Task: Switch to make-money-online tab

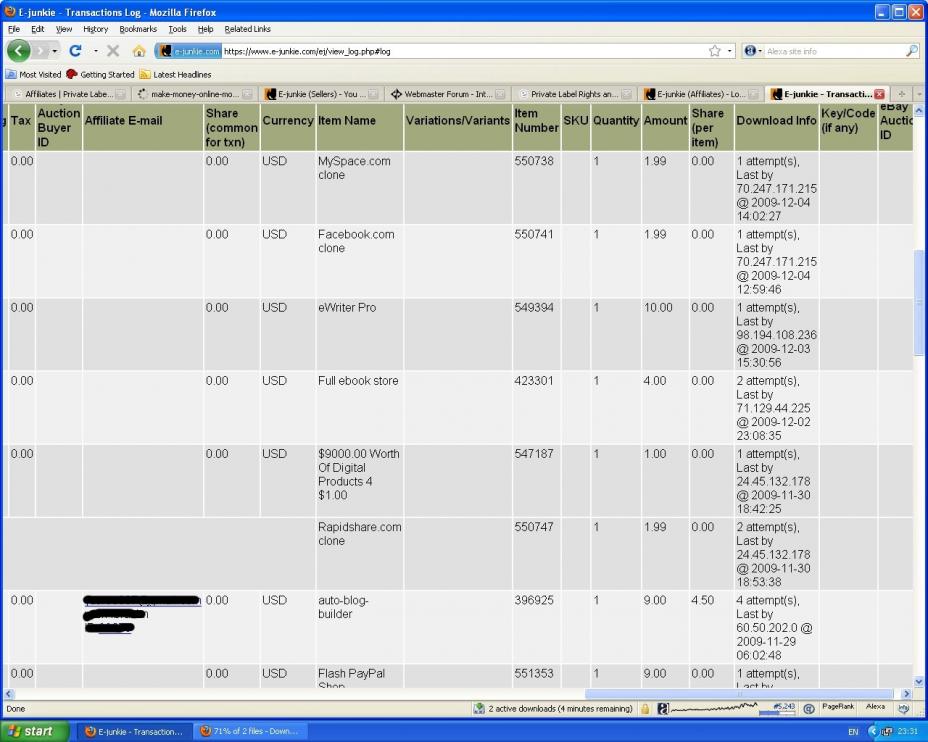Action: pos(194,94)
